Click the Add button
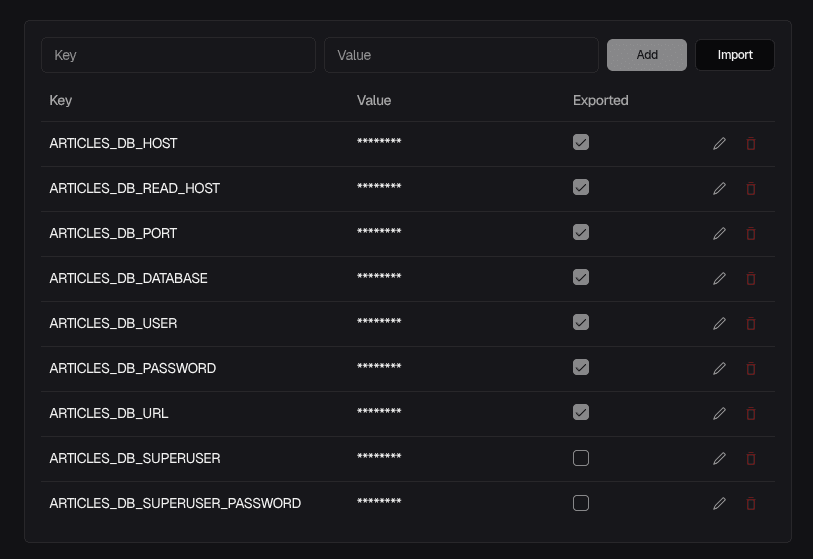This screenshot has height=559, width=813. click(647, 55)
